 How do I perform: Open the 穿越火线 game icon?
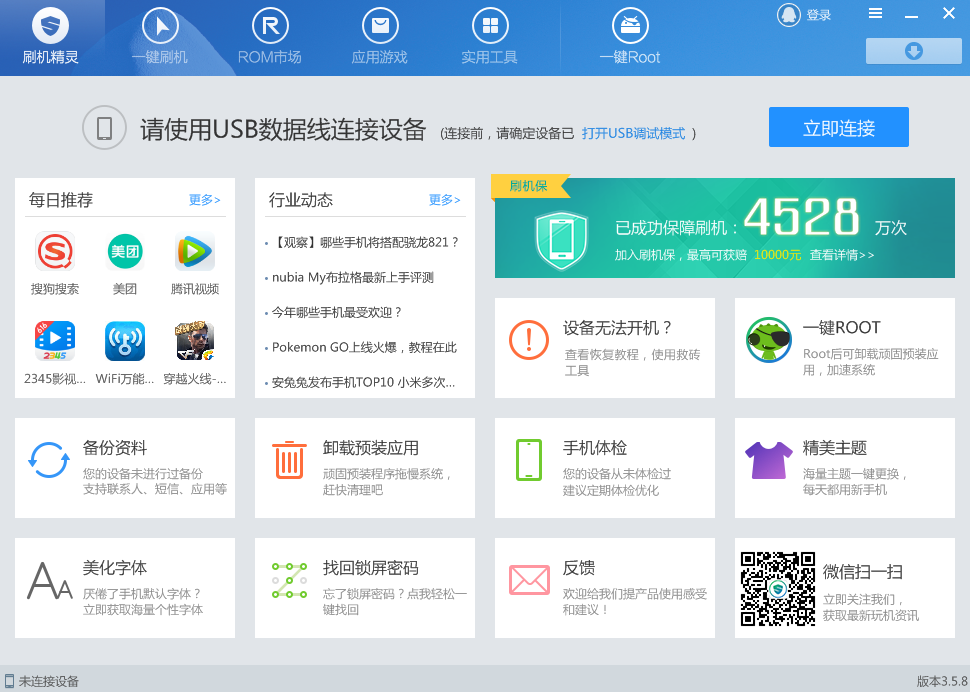click(195, 341)
